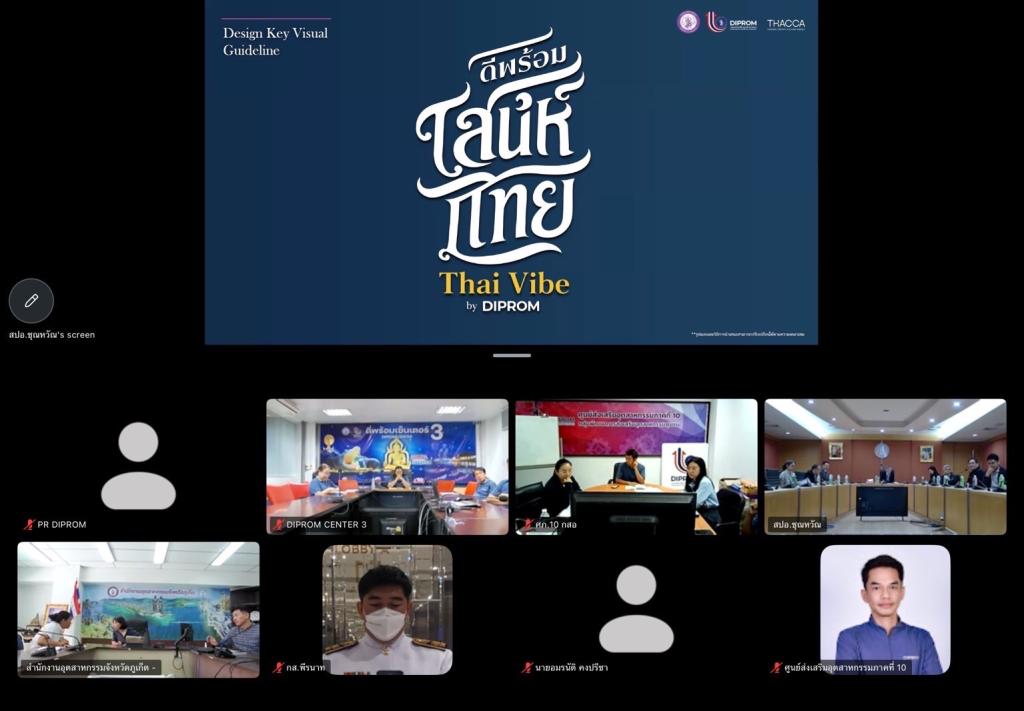This screenshot has height=711, width=1024.
Task: Click the "Thai Vibe" gold title text
Action: (504, 284)
